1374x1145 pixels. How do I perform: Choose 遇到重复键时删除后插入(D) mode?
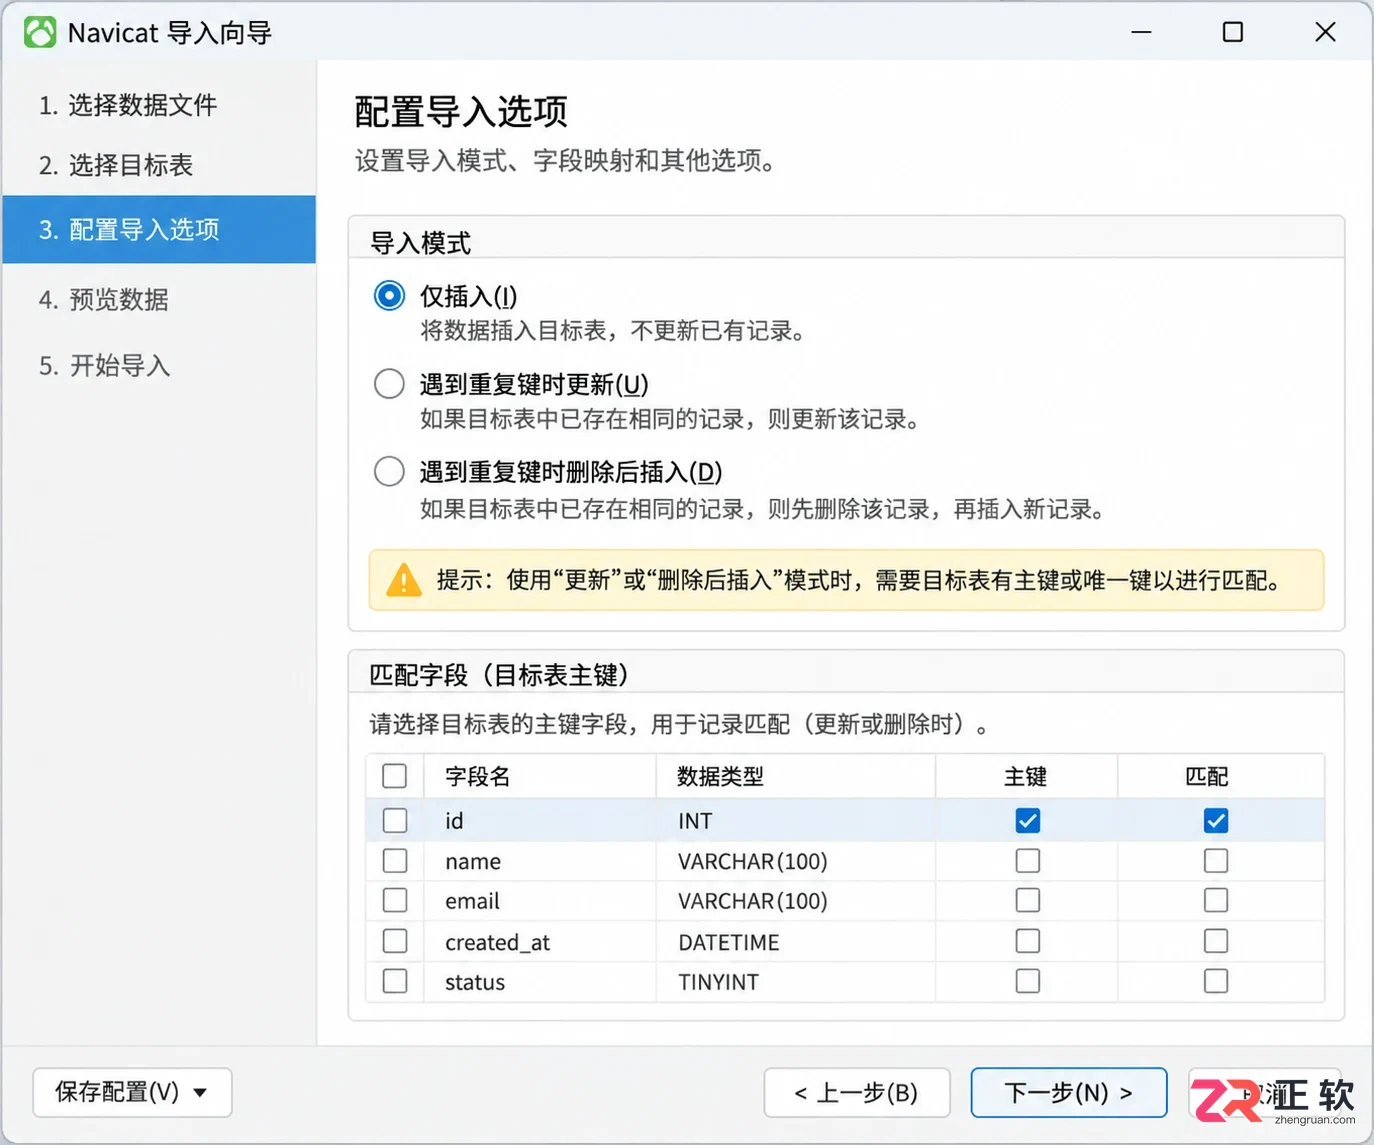pos(389,471)
